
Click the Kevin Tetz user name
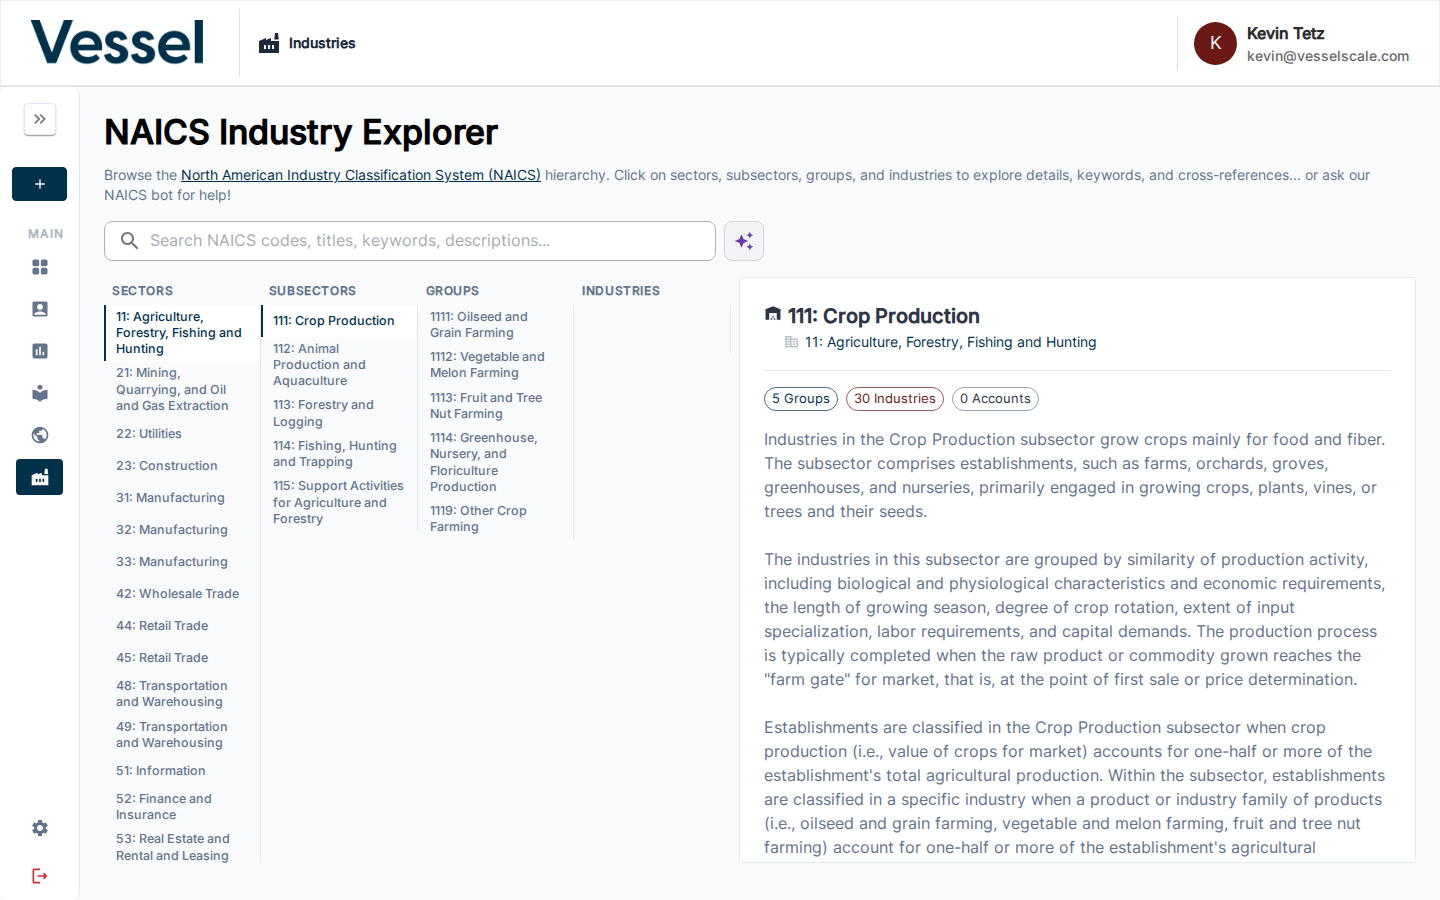click(1285, 33)
